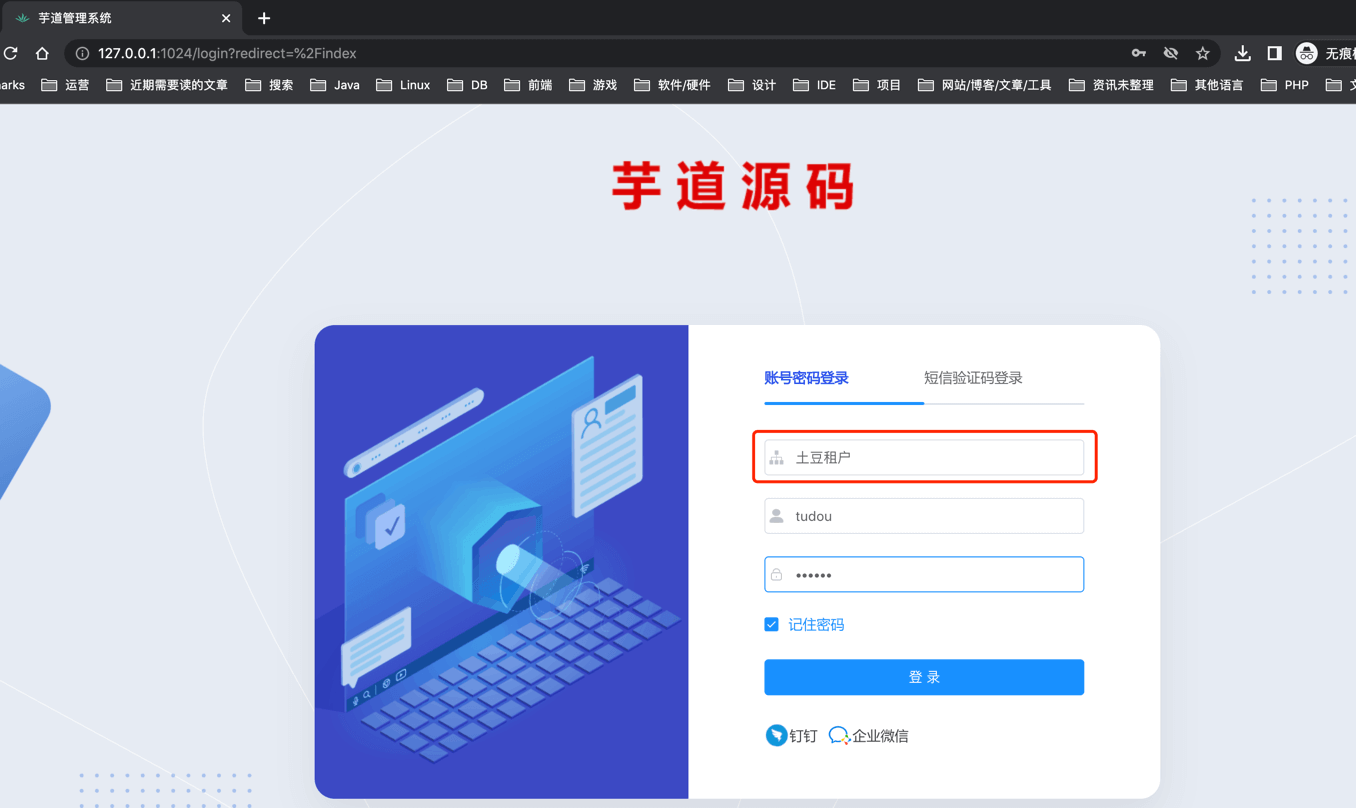Open the browser home icon
1356x808 pixels.
point(41,53)
